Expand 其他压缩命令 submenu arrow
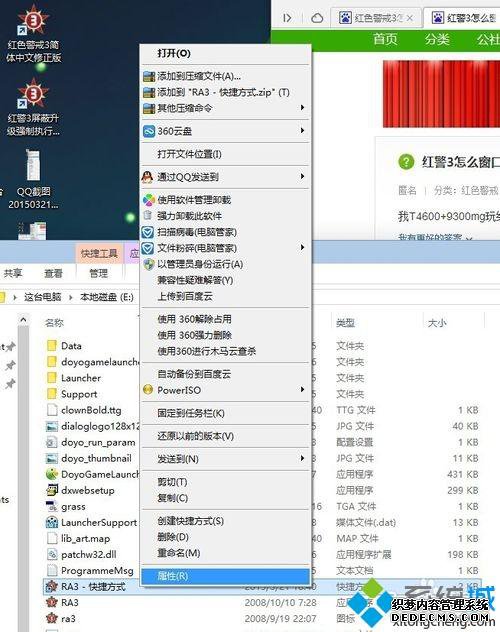Image resolution: width=500 pixels, height=632 pixels. coord(302,107)
